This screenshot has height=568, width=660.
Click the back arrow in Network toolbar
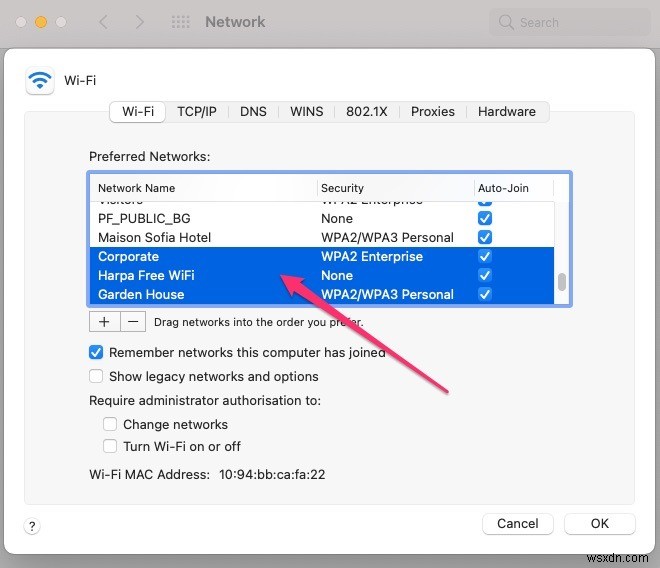tap(104, 22)
